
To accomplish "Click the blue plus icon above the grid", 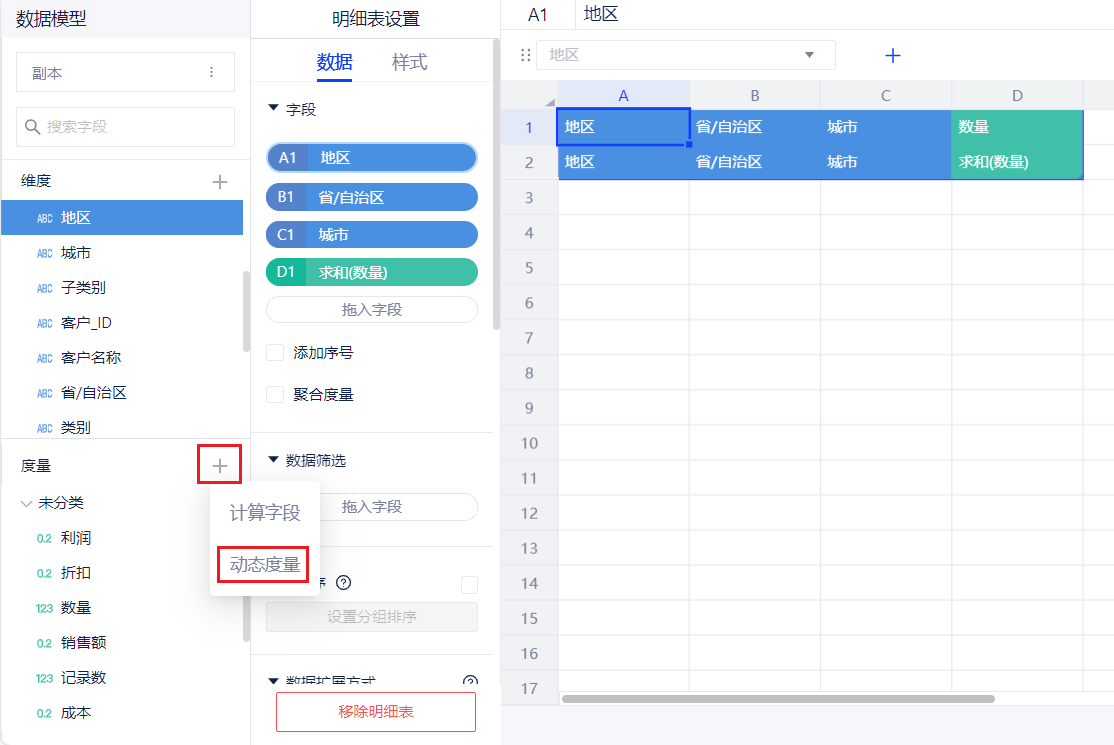I will click(x=893, y=56).
